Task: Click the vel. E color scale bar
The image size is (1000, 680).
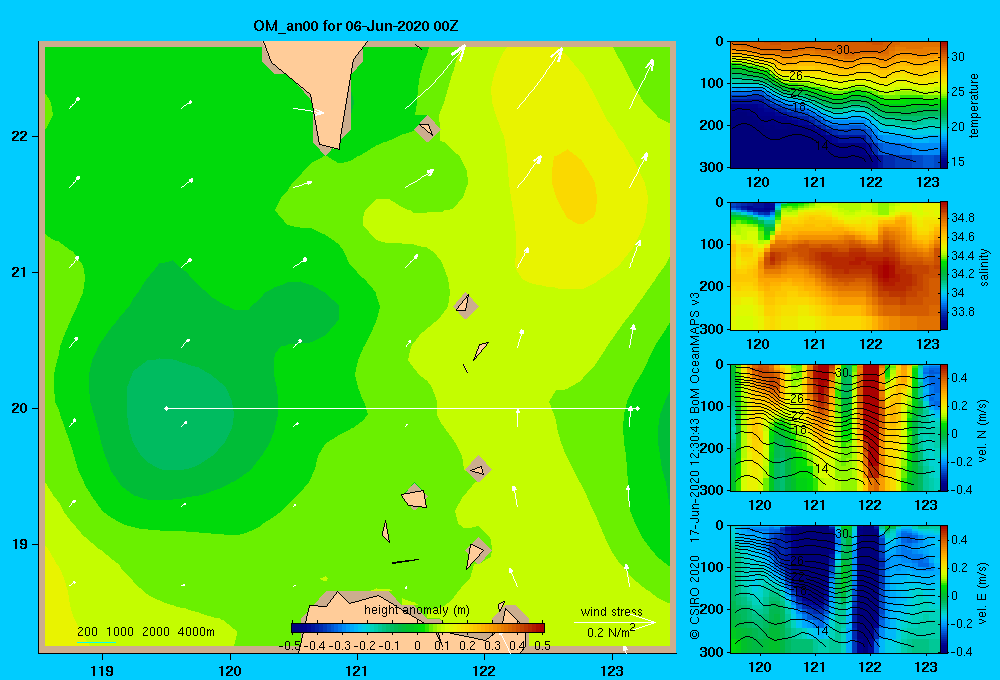Action: click(944, 589)
